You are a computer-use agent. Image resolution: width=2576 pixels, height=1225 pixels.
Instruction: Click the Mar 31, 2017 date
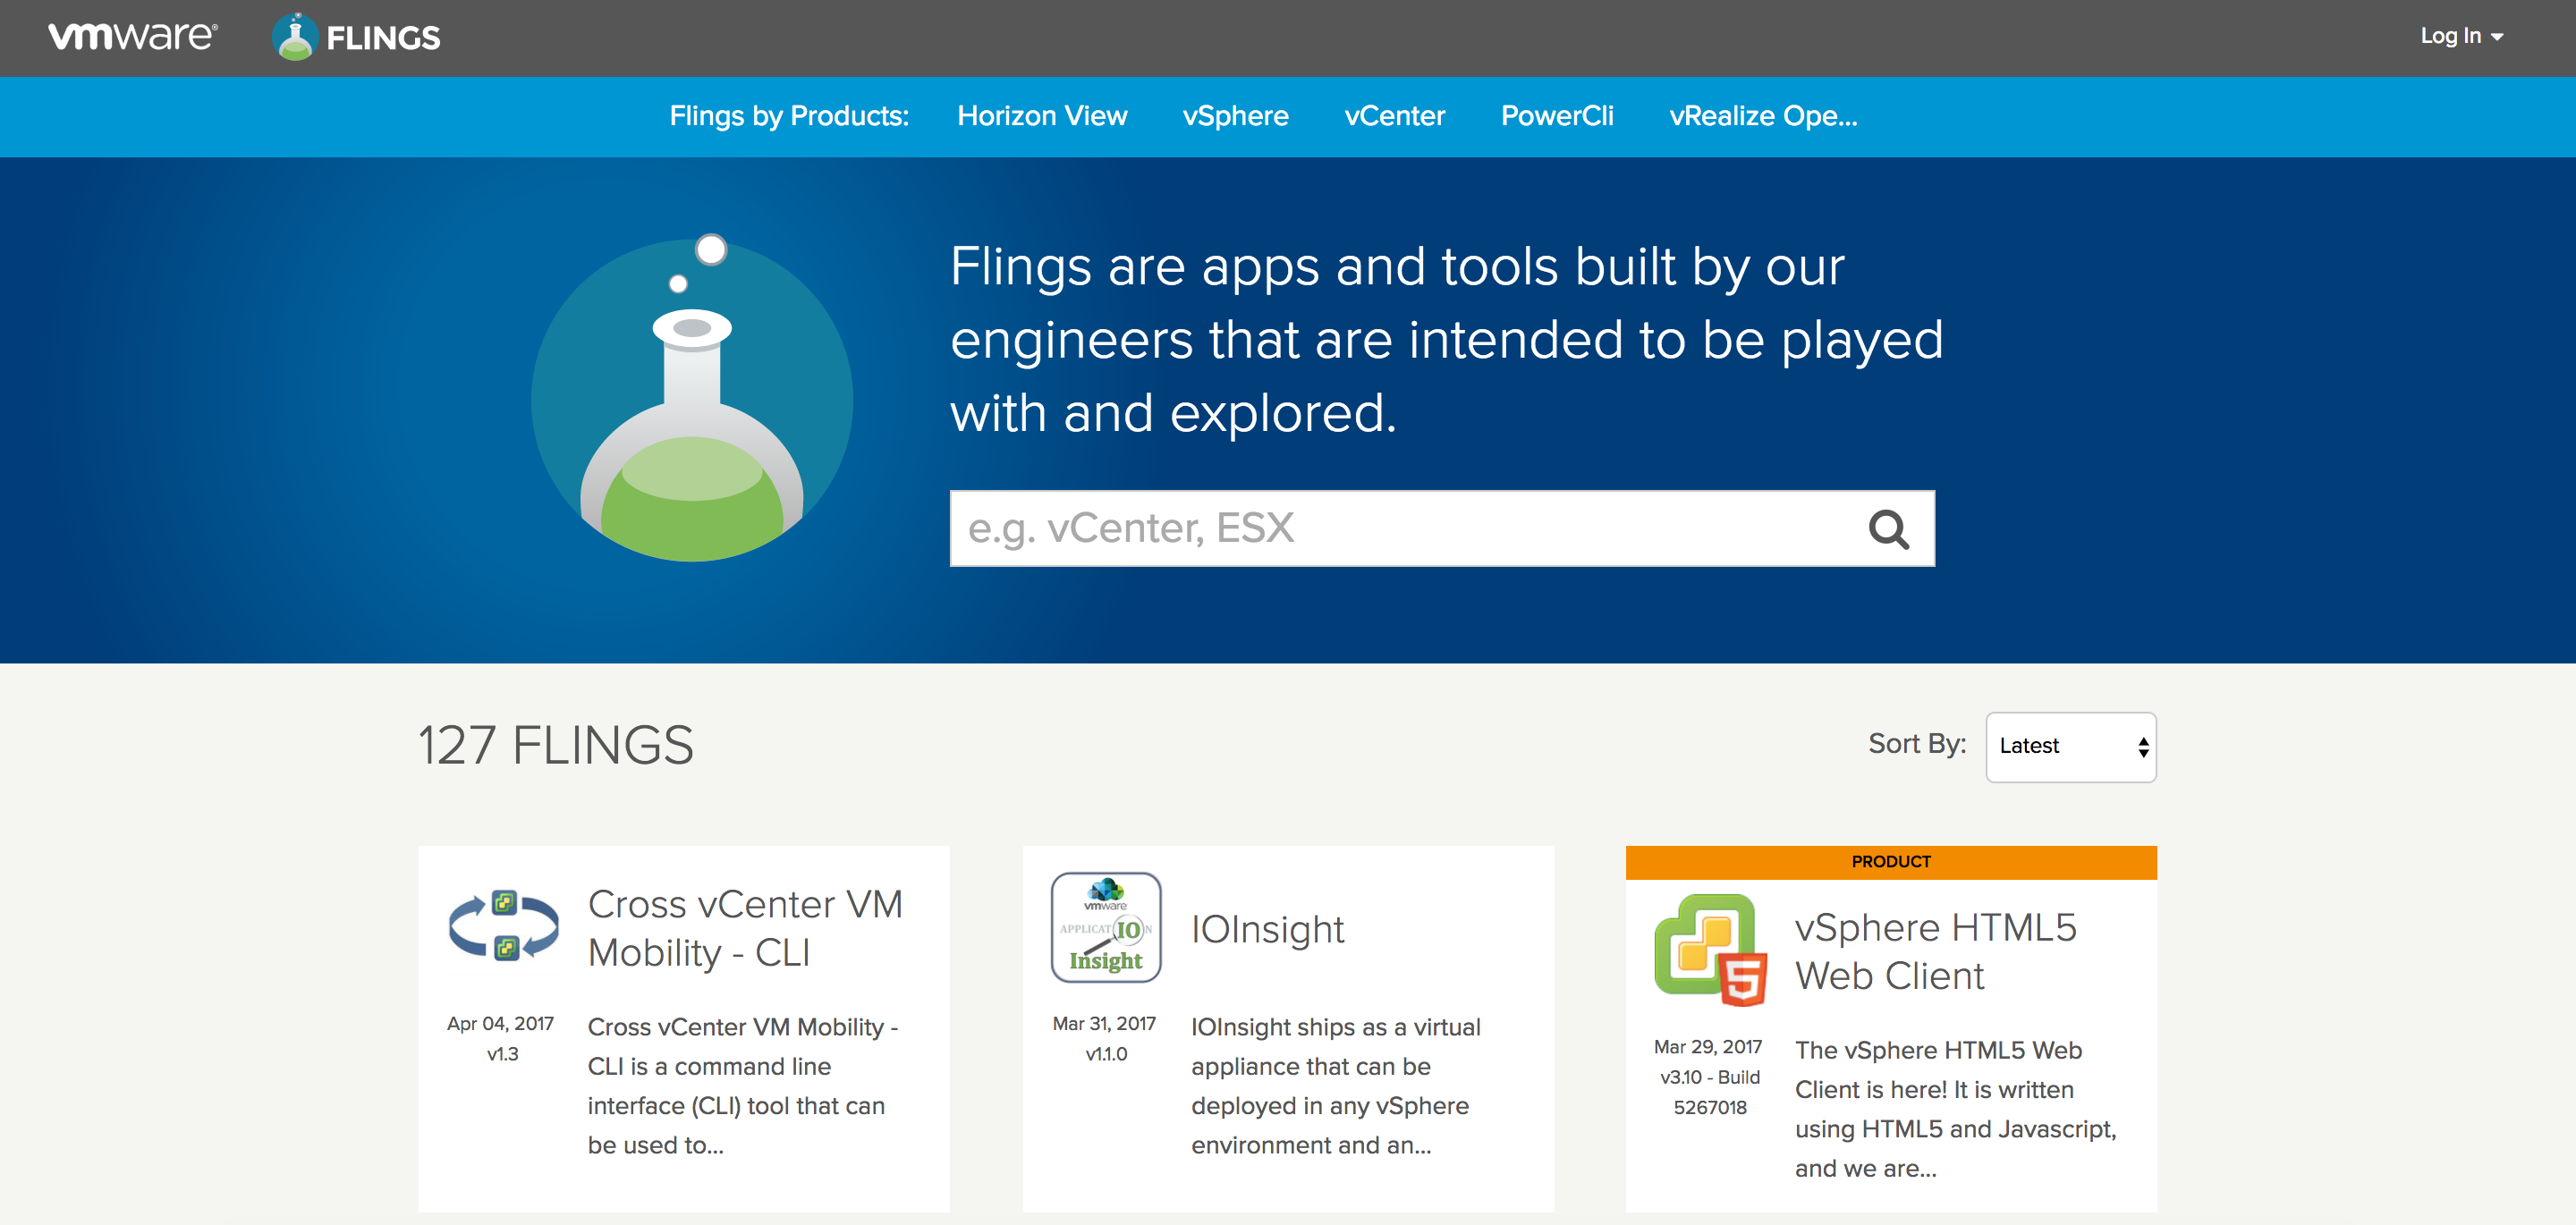click(1104, 1024)
